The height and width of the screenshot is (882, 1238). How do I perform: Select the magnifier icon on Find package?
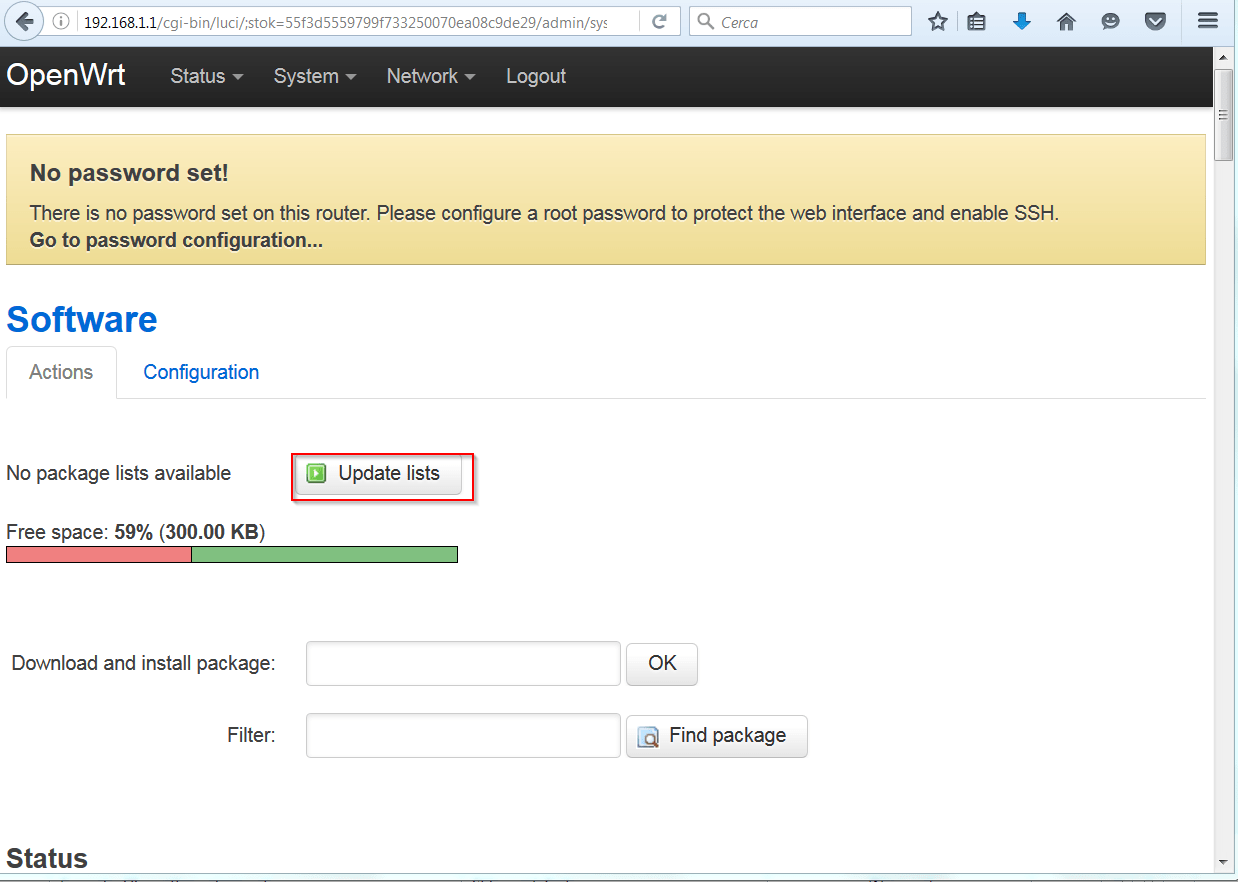pos(650,736)
